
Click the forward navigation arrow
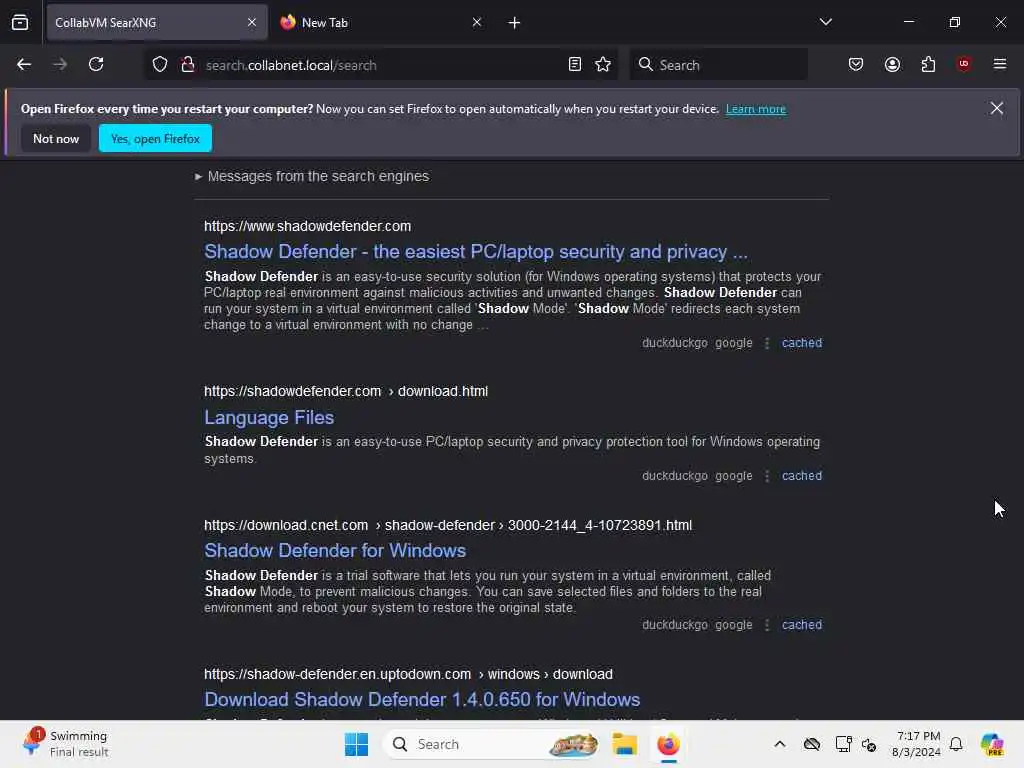click(x=60, y=64)
